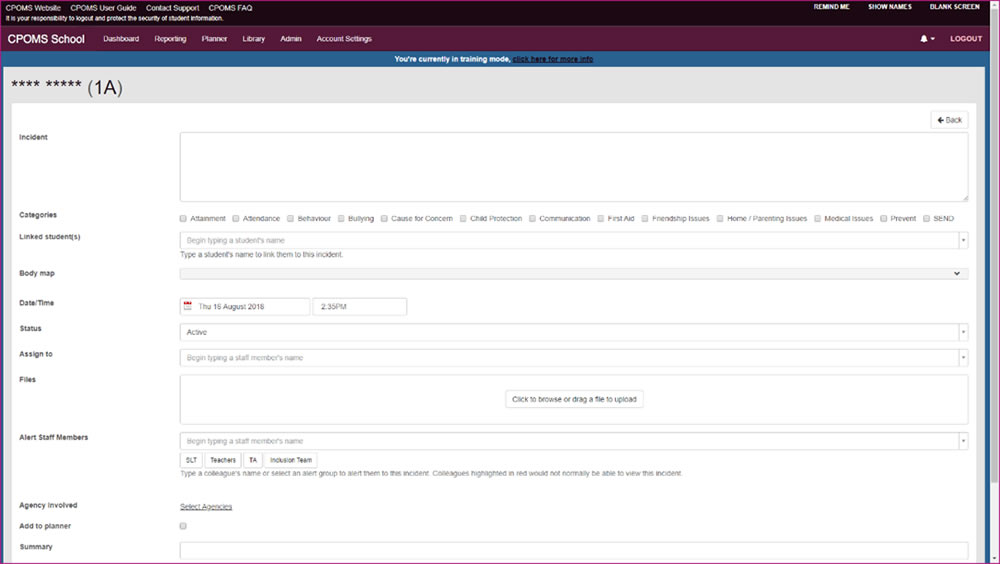
Task: Open the Planner menu
Action: pos(214,39)
